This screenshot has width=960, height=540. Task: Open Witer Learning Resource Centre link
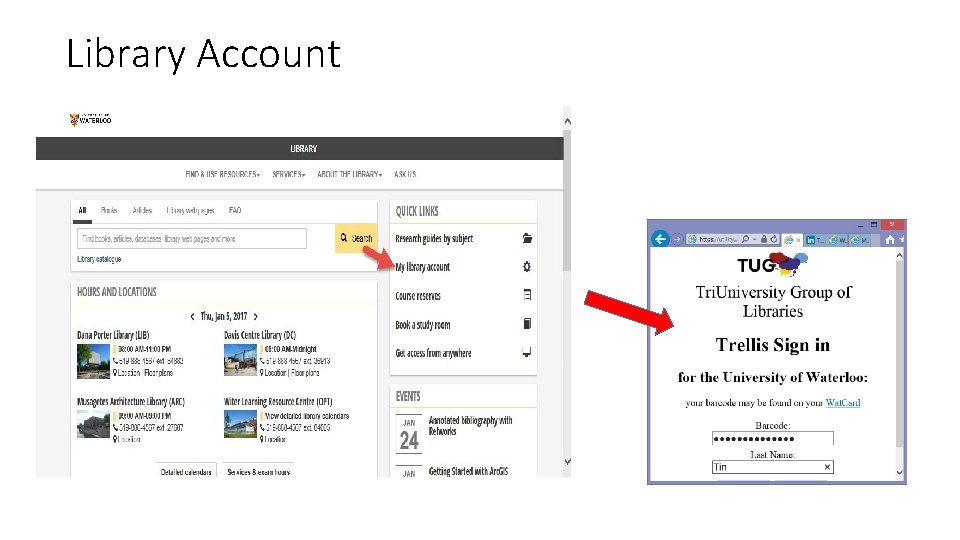(278, 402)
